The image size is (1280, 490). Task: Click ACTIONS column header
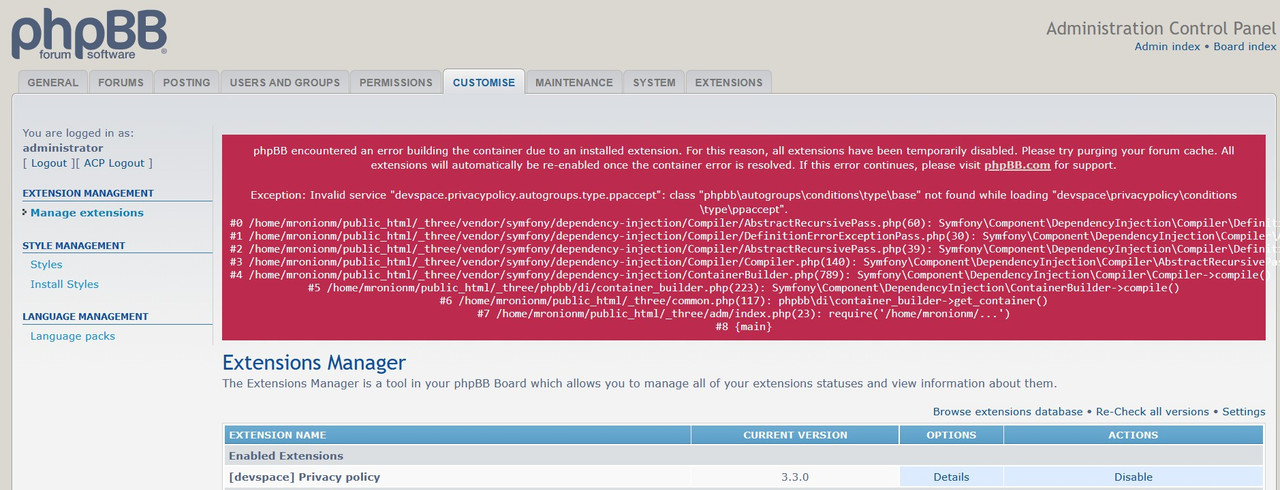click(x=1133, y=435)
